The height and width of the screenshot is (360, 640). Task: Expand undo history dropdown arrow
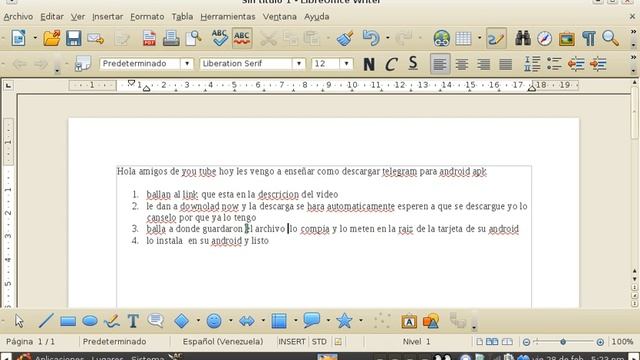tap(387, 38)
